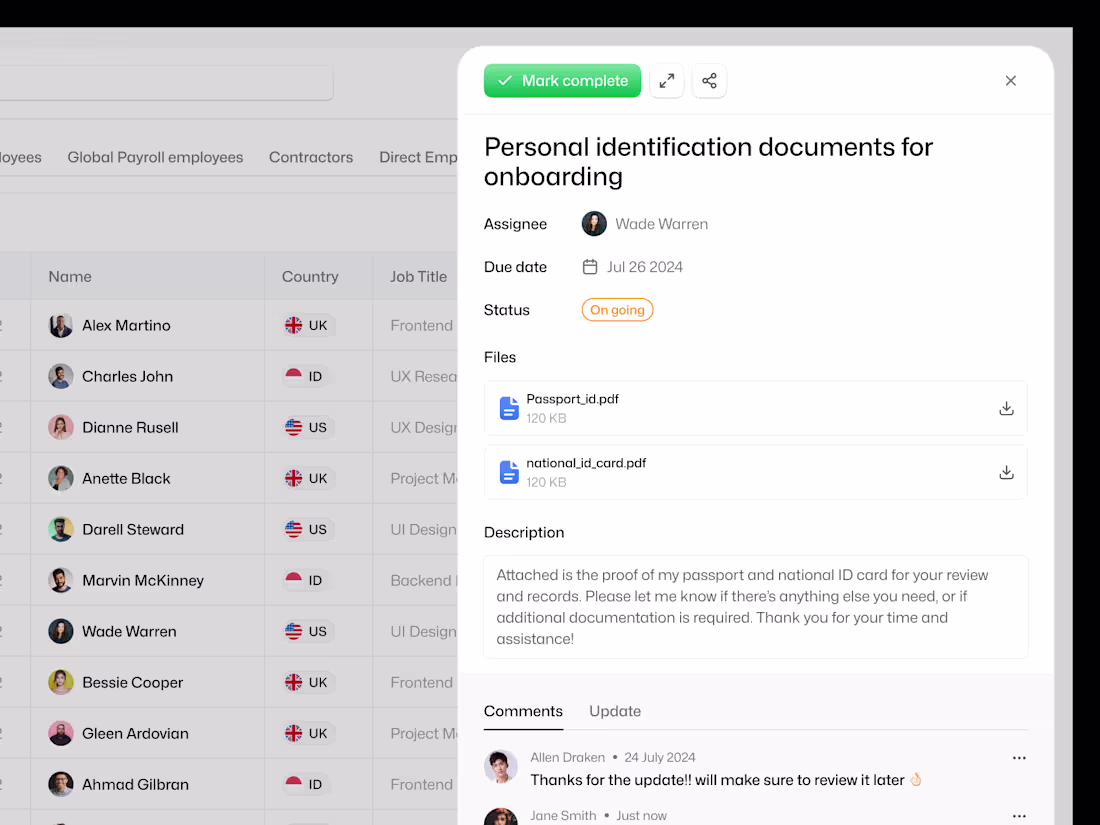Open the share options for this task
The image size is (1100, 825).
(x=709, y=81)
